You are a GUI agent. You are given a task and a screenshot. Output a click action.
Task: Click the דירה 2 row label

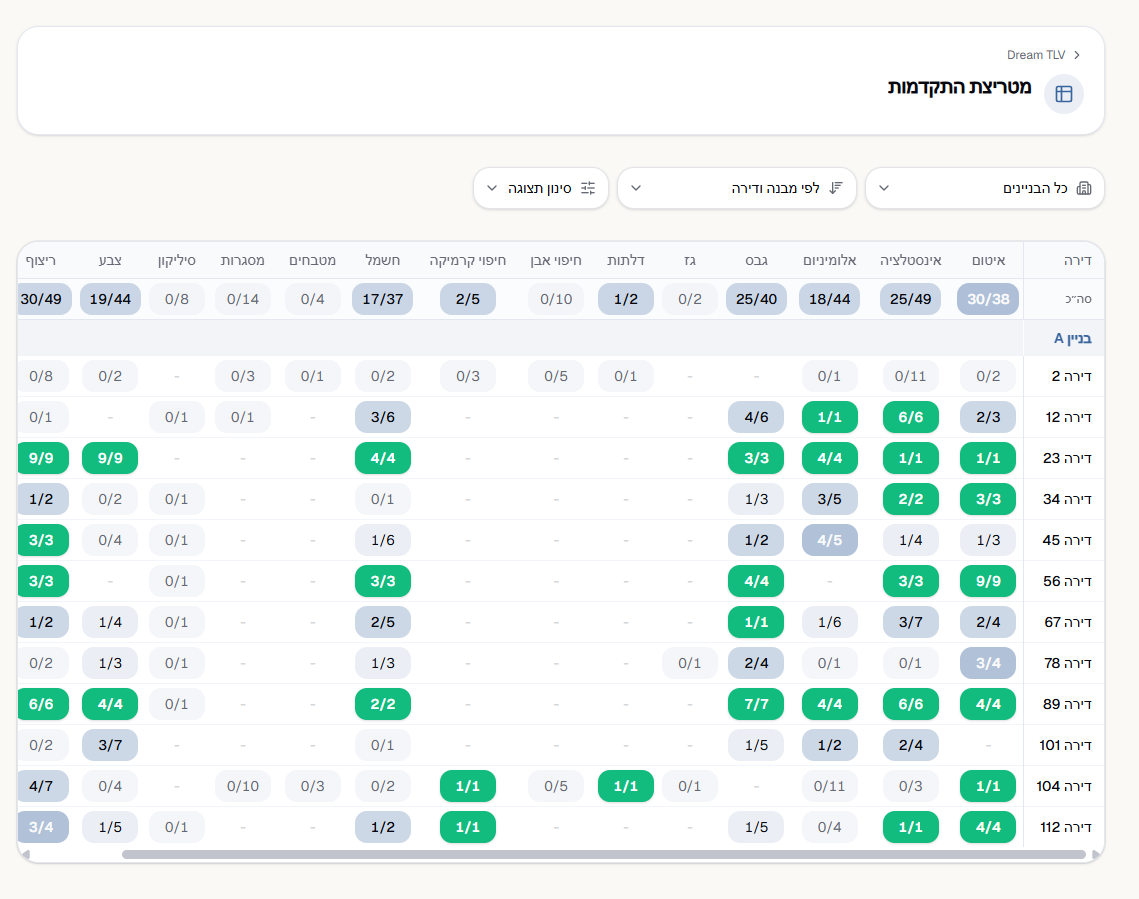[1071, 376]
